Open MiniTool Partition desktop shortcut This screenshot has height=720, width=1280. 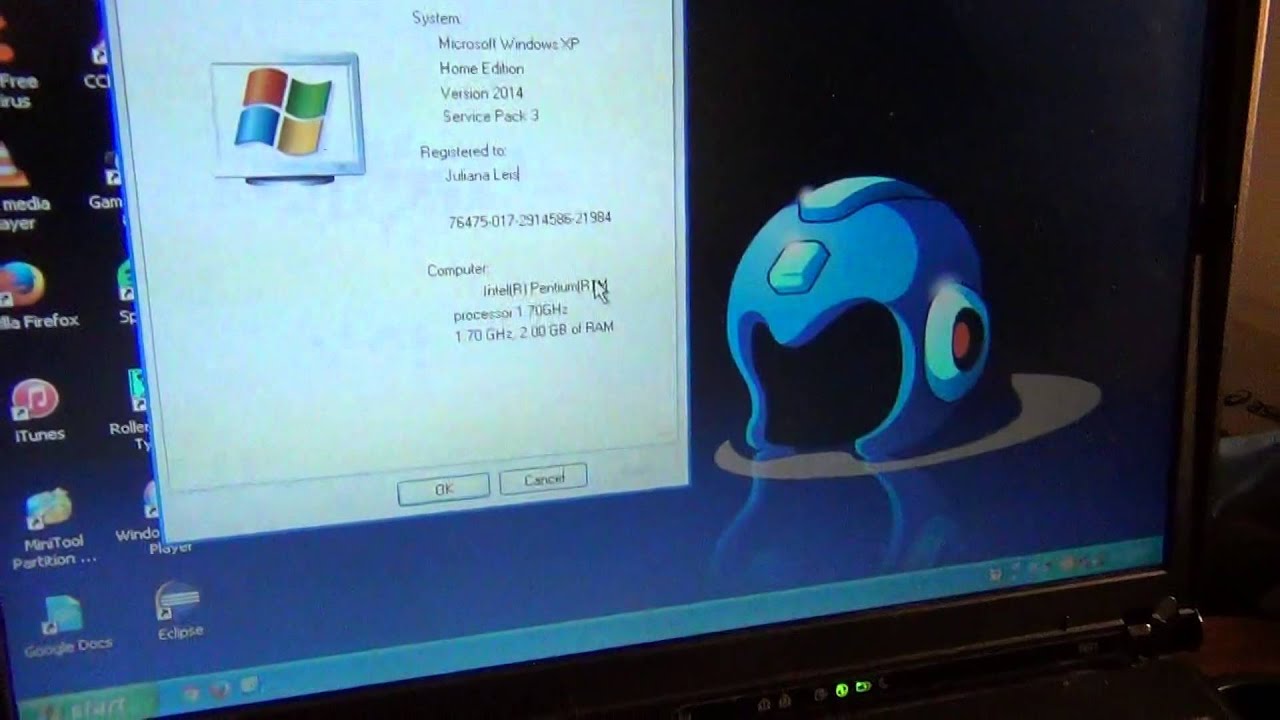(x=50, y=528)
